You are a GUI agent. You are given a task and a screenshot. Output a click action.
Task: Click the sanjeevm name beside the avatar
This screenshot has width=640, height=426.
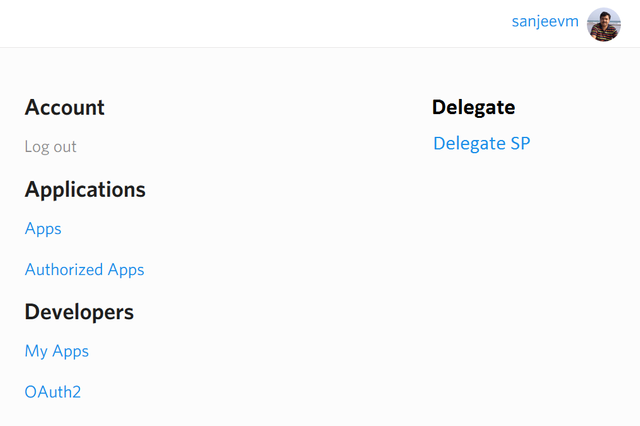click(x=545, y=21)
